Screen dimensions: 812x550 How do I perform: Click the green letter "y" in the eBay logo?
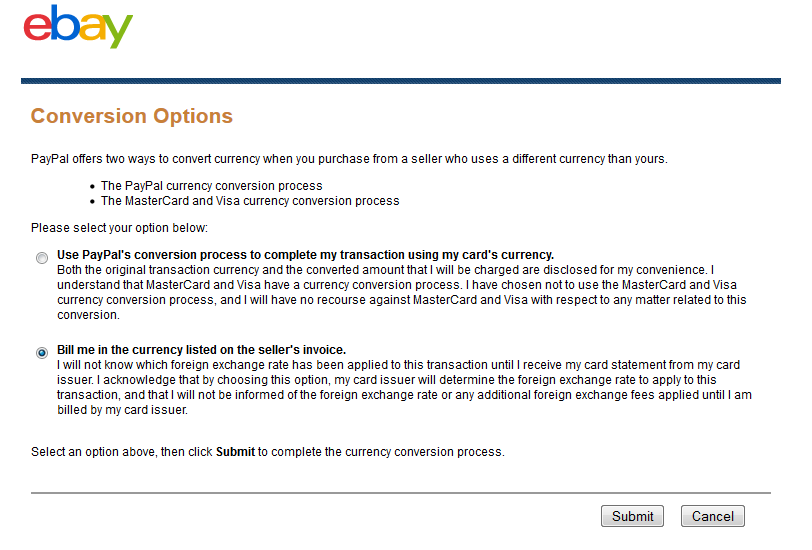click(118, 32)
